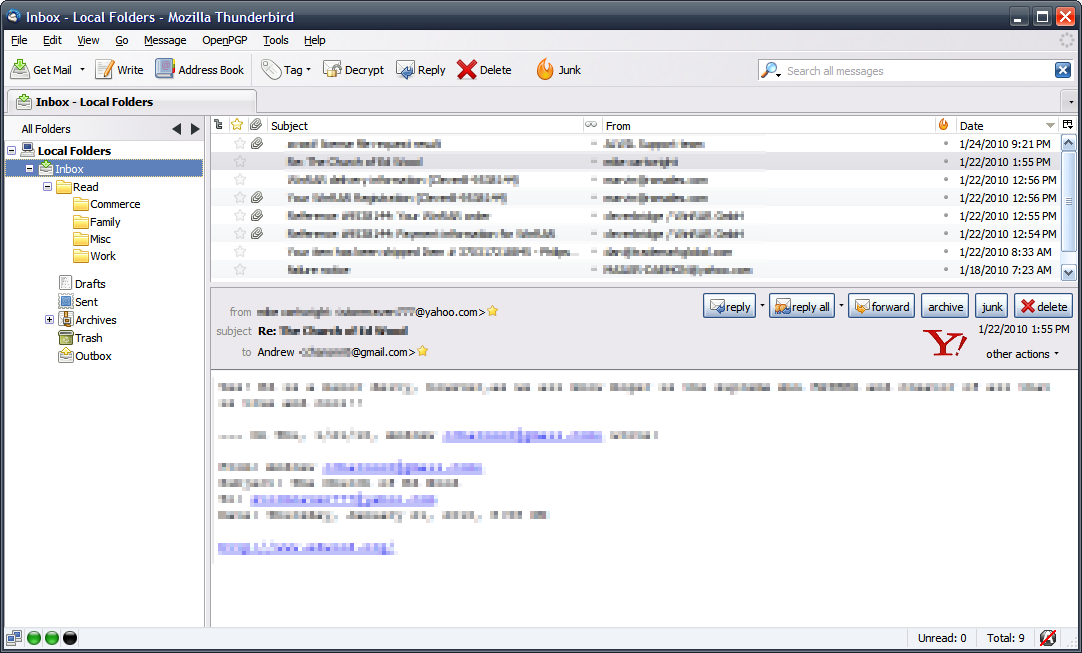Viewport: 1082px width, 653px height.
Task: Select the Work folder
Action: click(95, 256)
